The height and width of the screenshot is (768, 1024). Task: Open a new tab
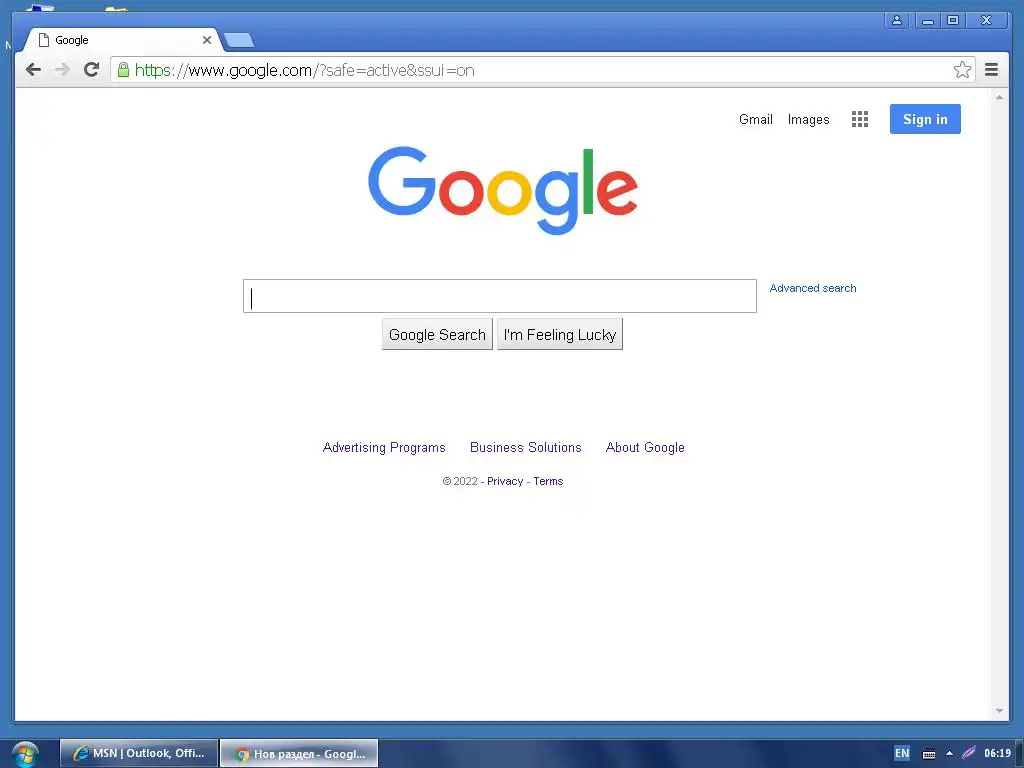tap(239, 40)
